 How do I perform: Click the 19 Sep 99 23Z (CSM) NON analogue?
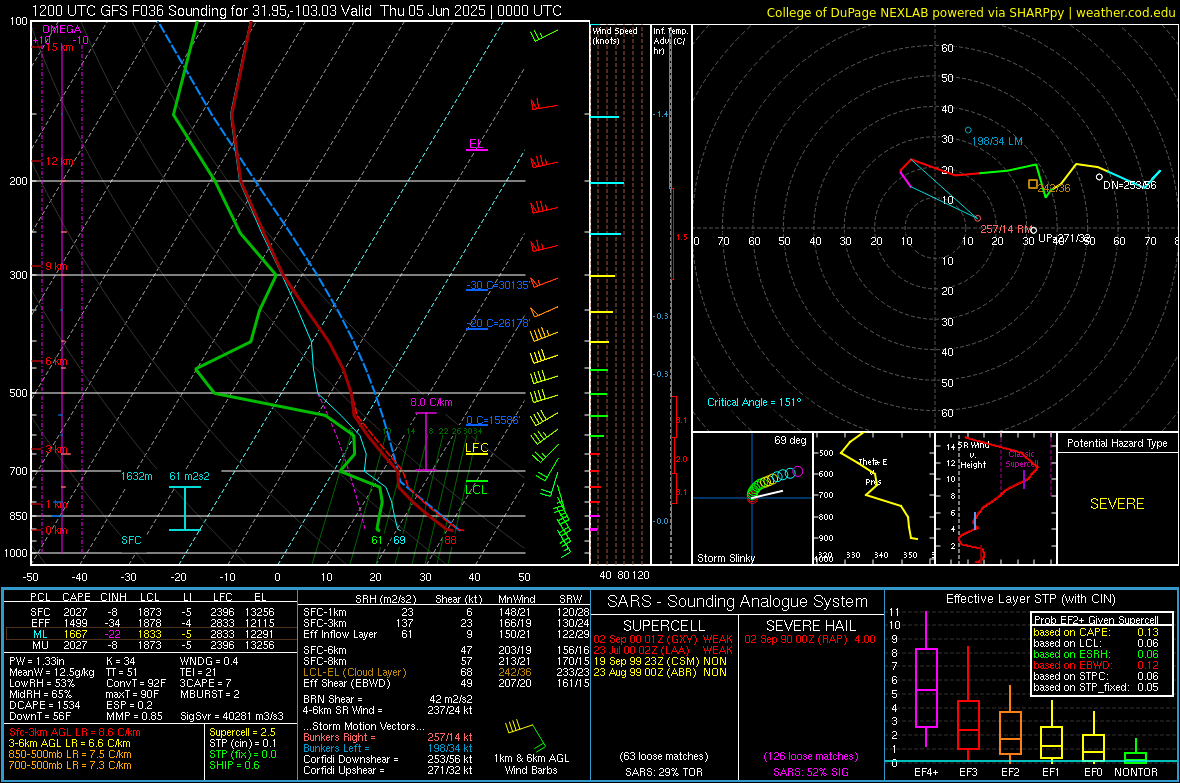coord(660,661)
